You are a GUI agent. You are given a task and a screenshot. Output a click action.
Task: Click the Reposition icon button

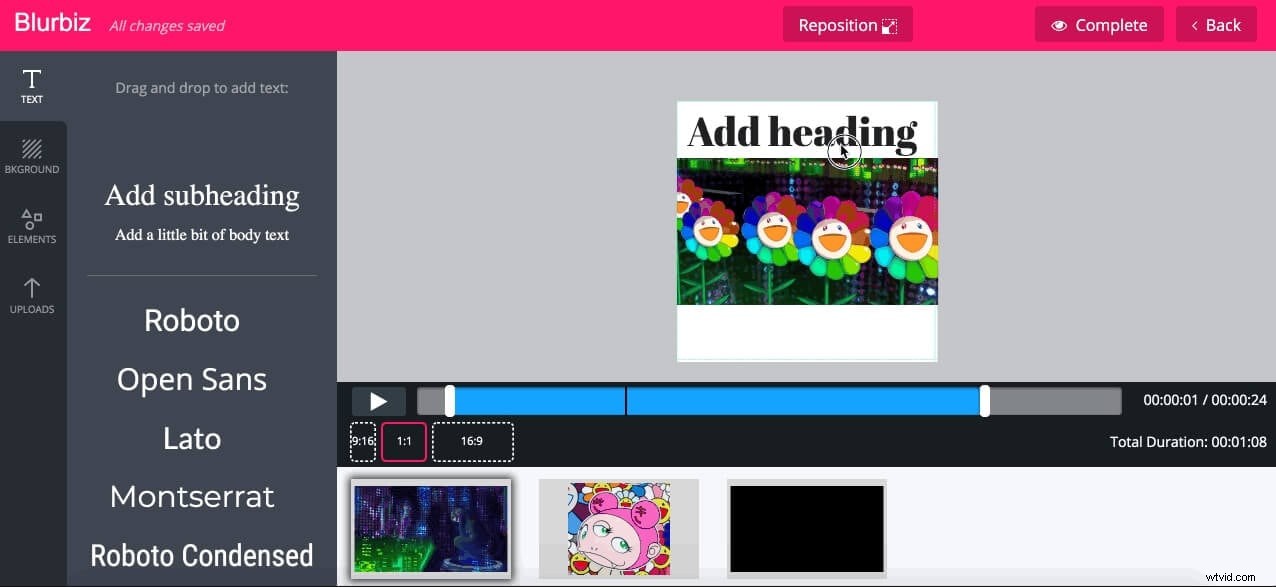pos(888,24)
